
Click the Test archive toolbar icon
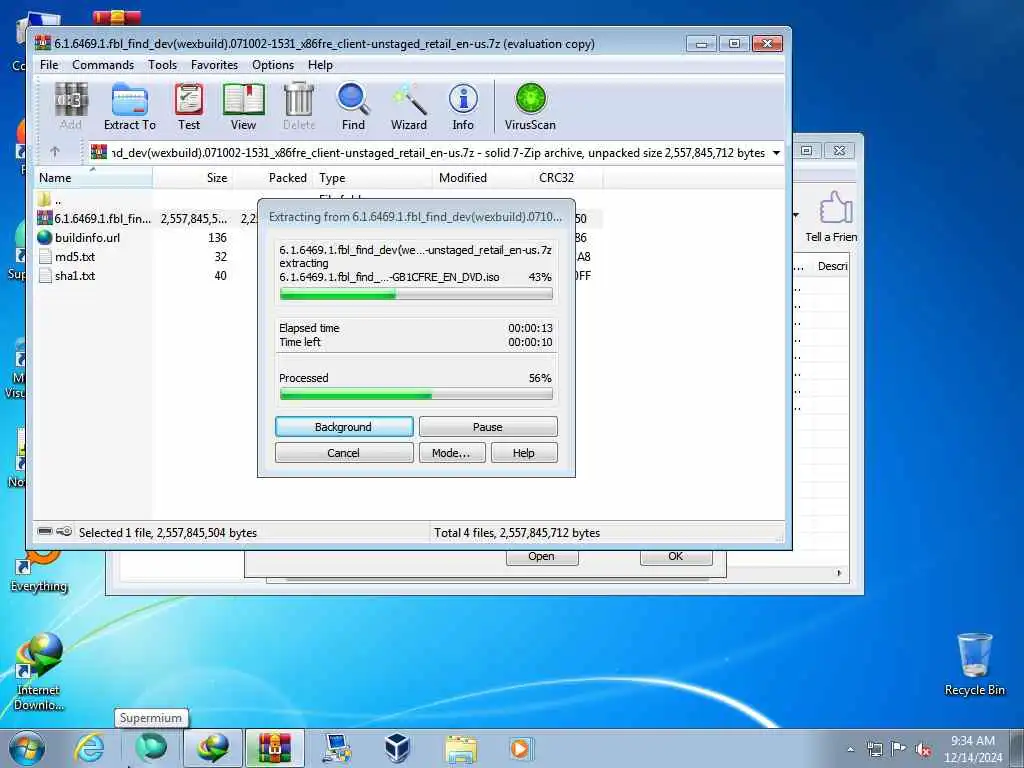[x=189, y=107]
